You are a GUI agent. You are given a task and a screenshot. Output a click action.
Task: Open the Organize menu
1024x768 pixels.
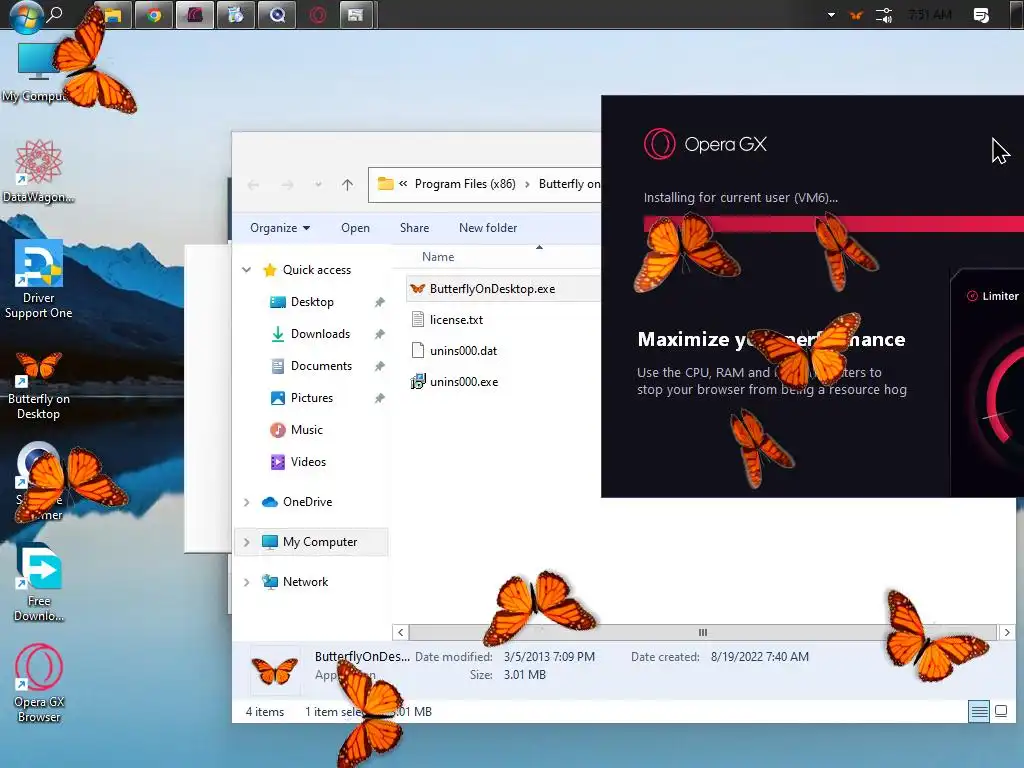tap(280, 228)
